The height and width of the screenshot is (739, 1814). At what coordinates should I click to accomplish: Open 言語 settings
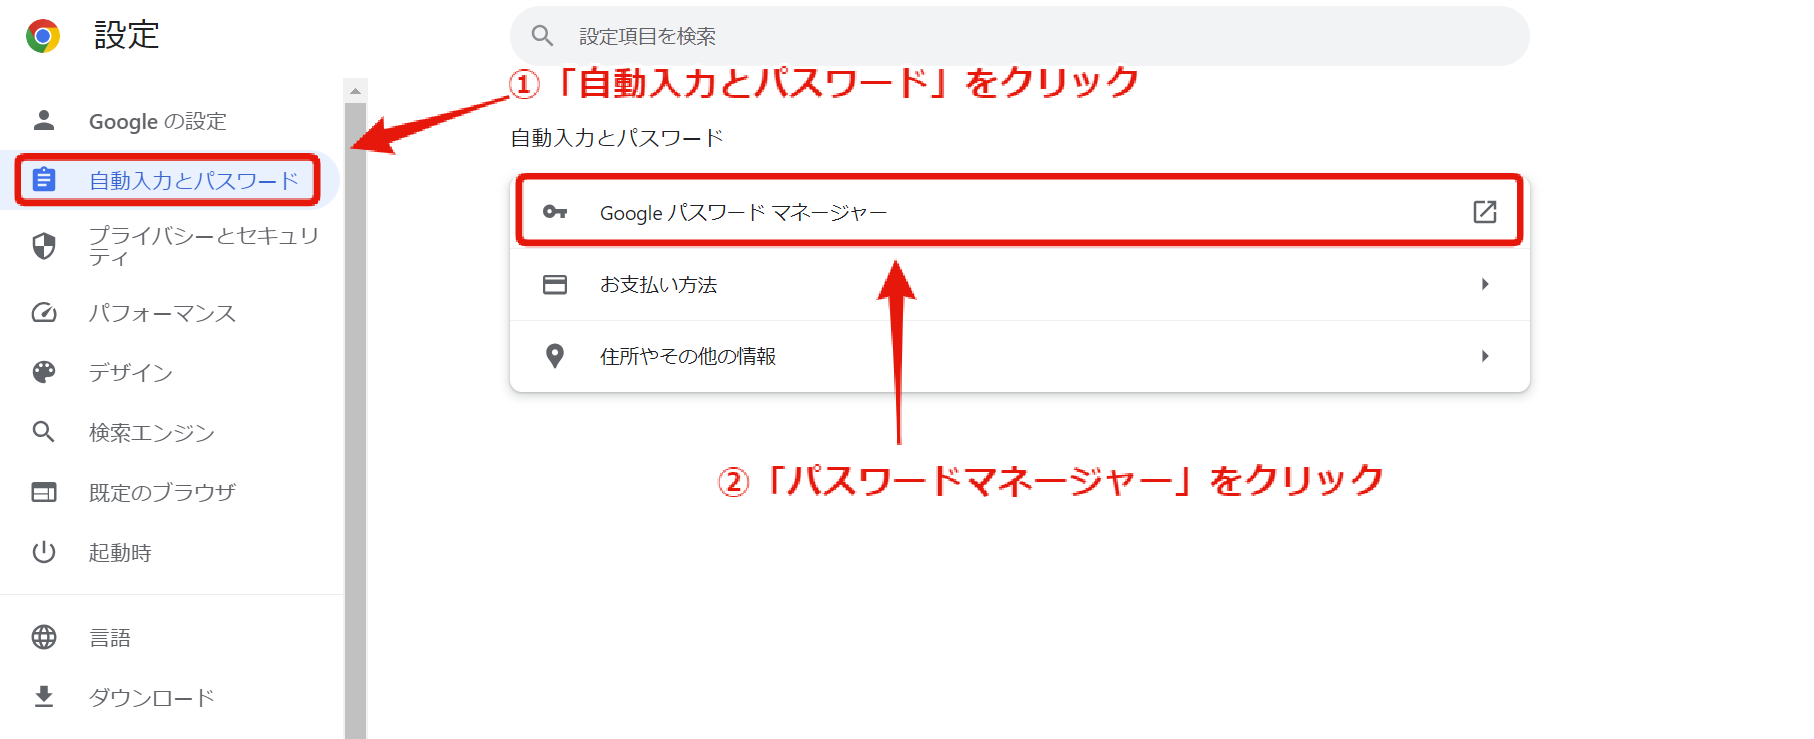point(110,637)
